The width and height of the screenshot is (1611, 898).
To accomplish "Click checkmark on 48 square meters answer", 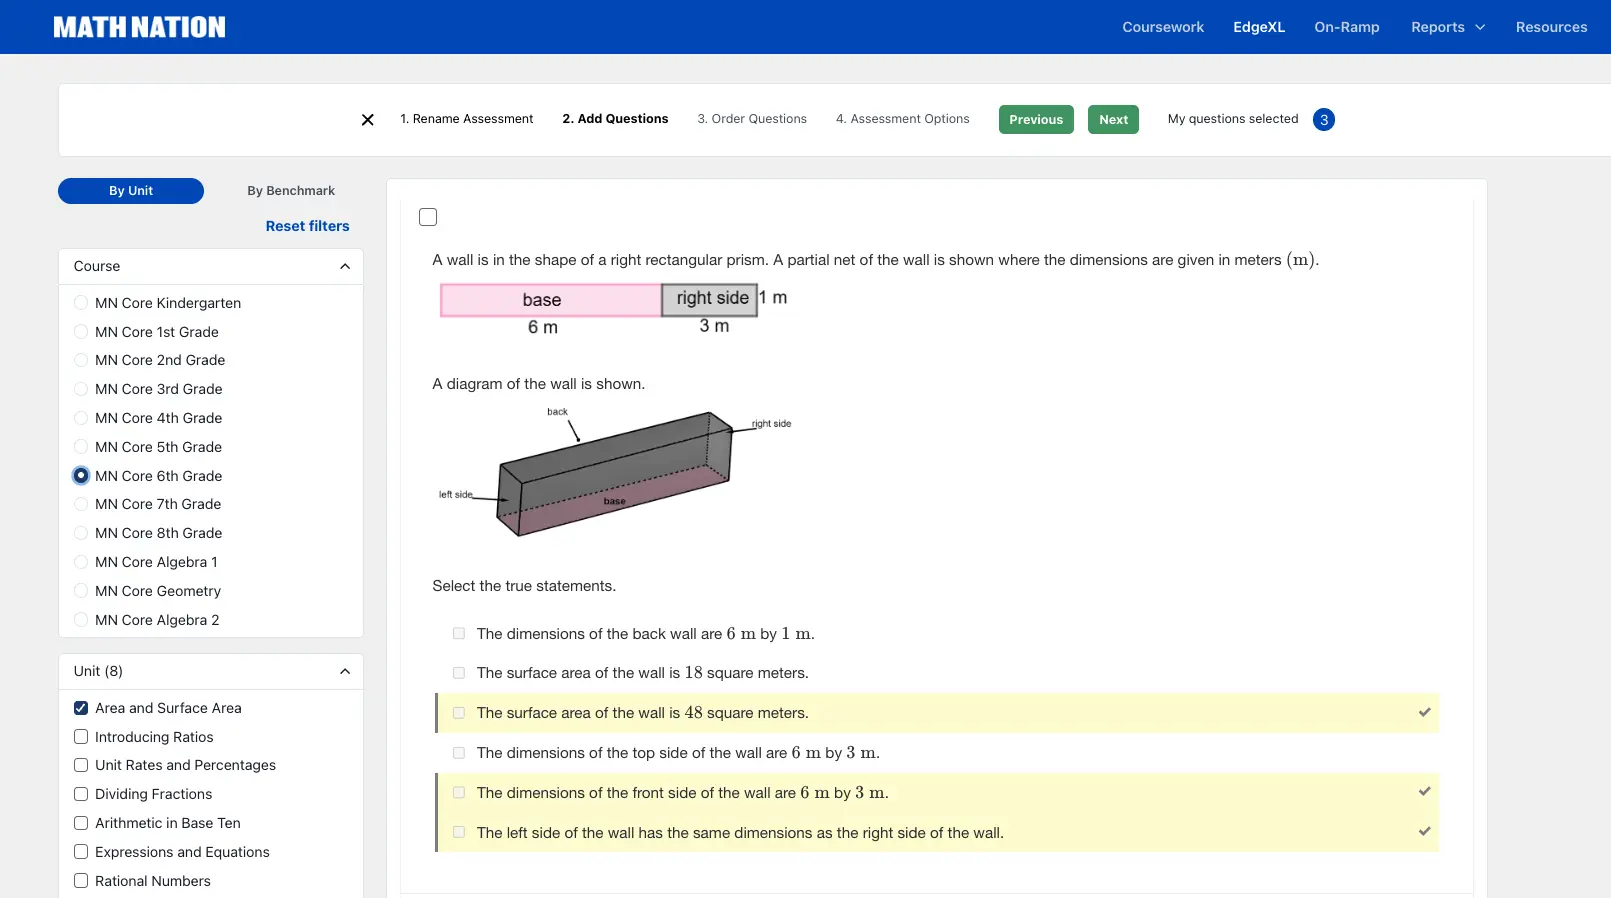I will coord(1424,713).
